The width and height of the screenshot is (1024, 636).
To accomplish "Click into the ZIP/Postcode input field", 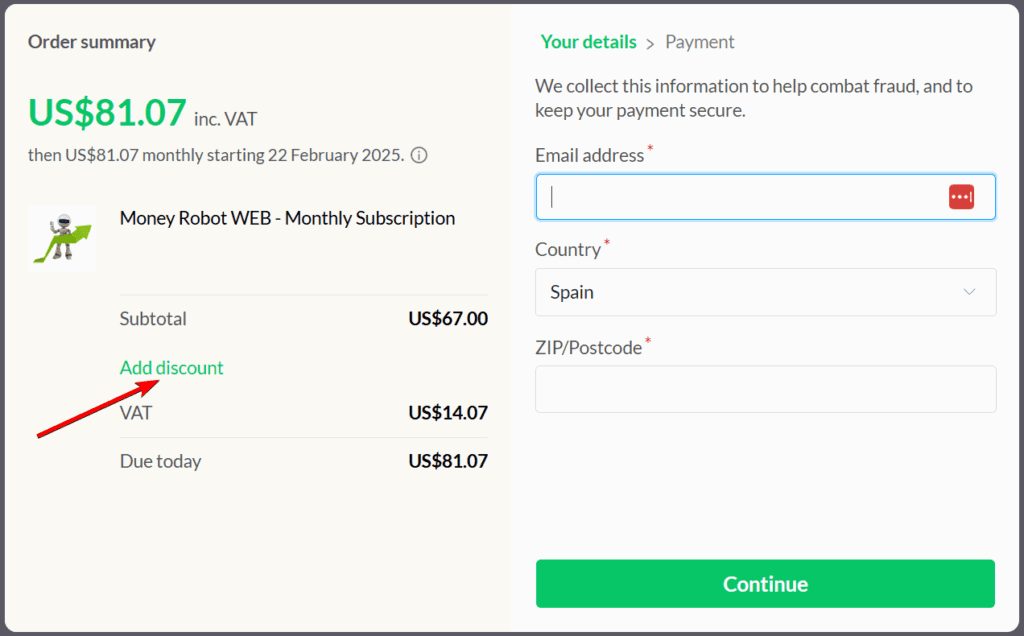I will [765, 389].
